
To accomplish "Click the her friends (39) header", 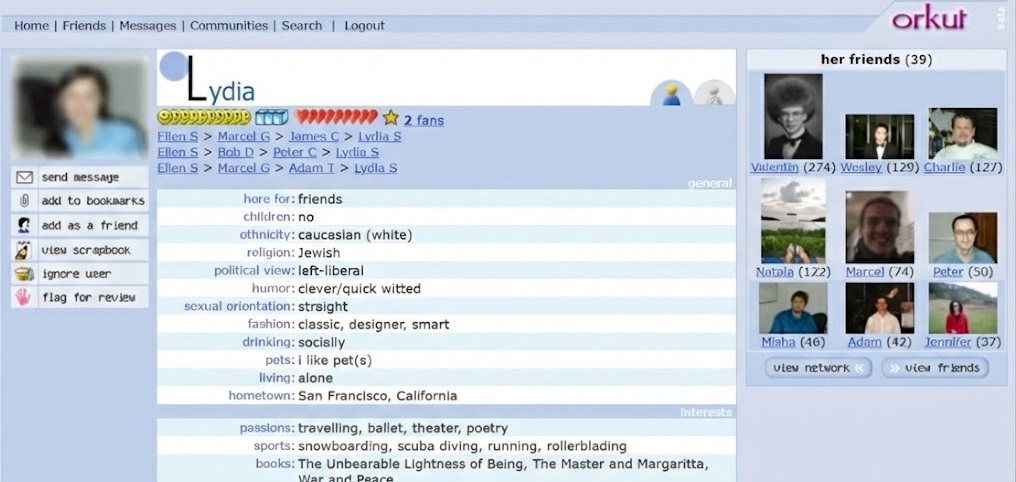I will pos(876,60).
